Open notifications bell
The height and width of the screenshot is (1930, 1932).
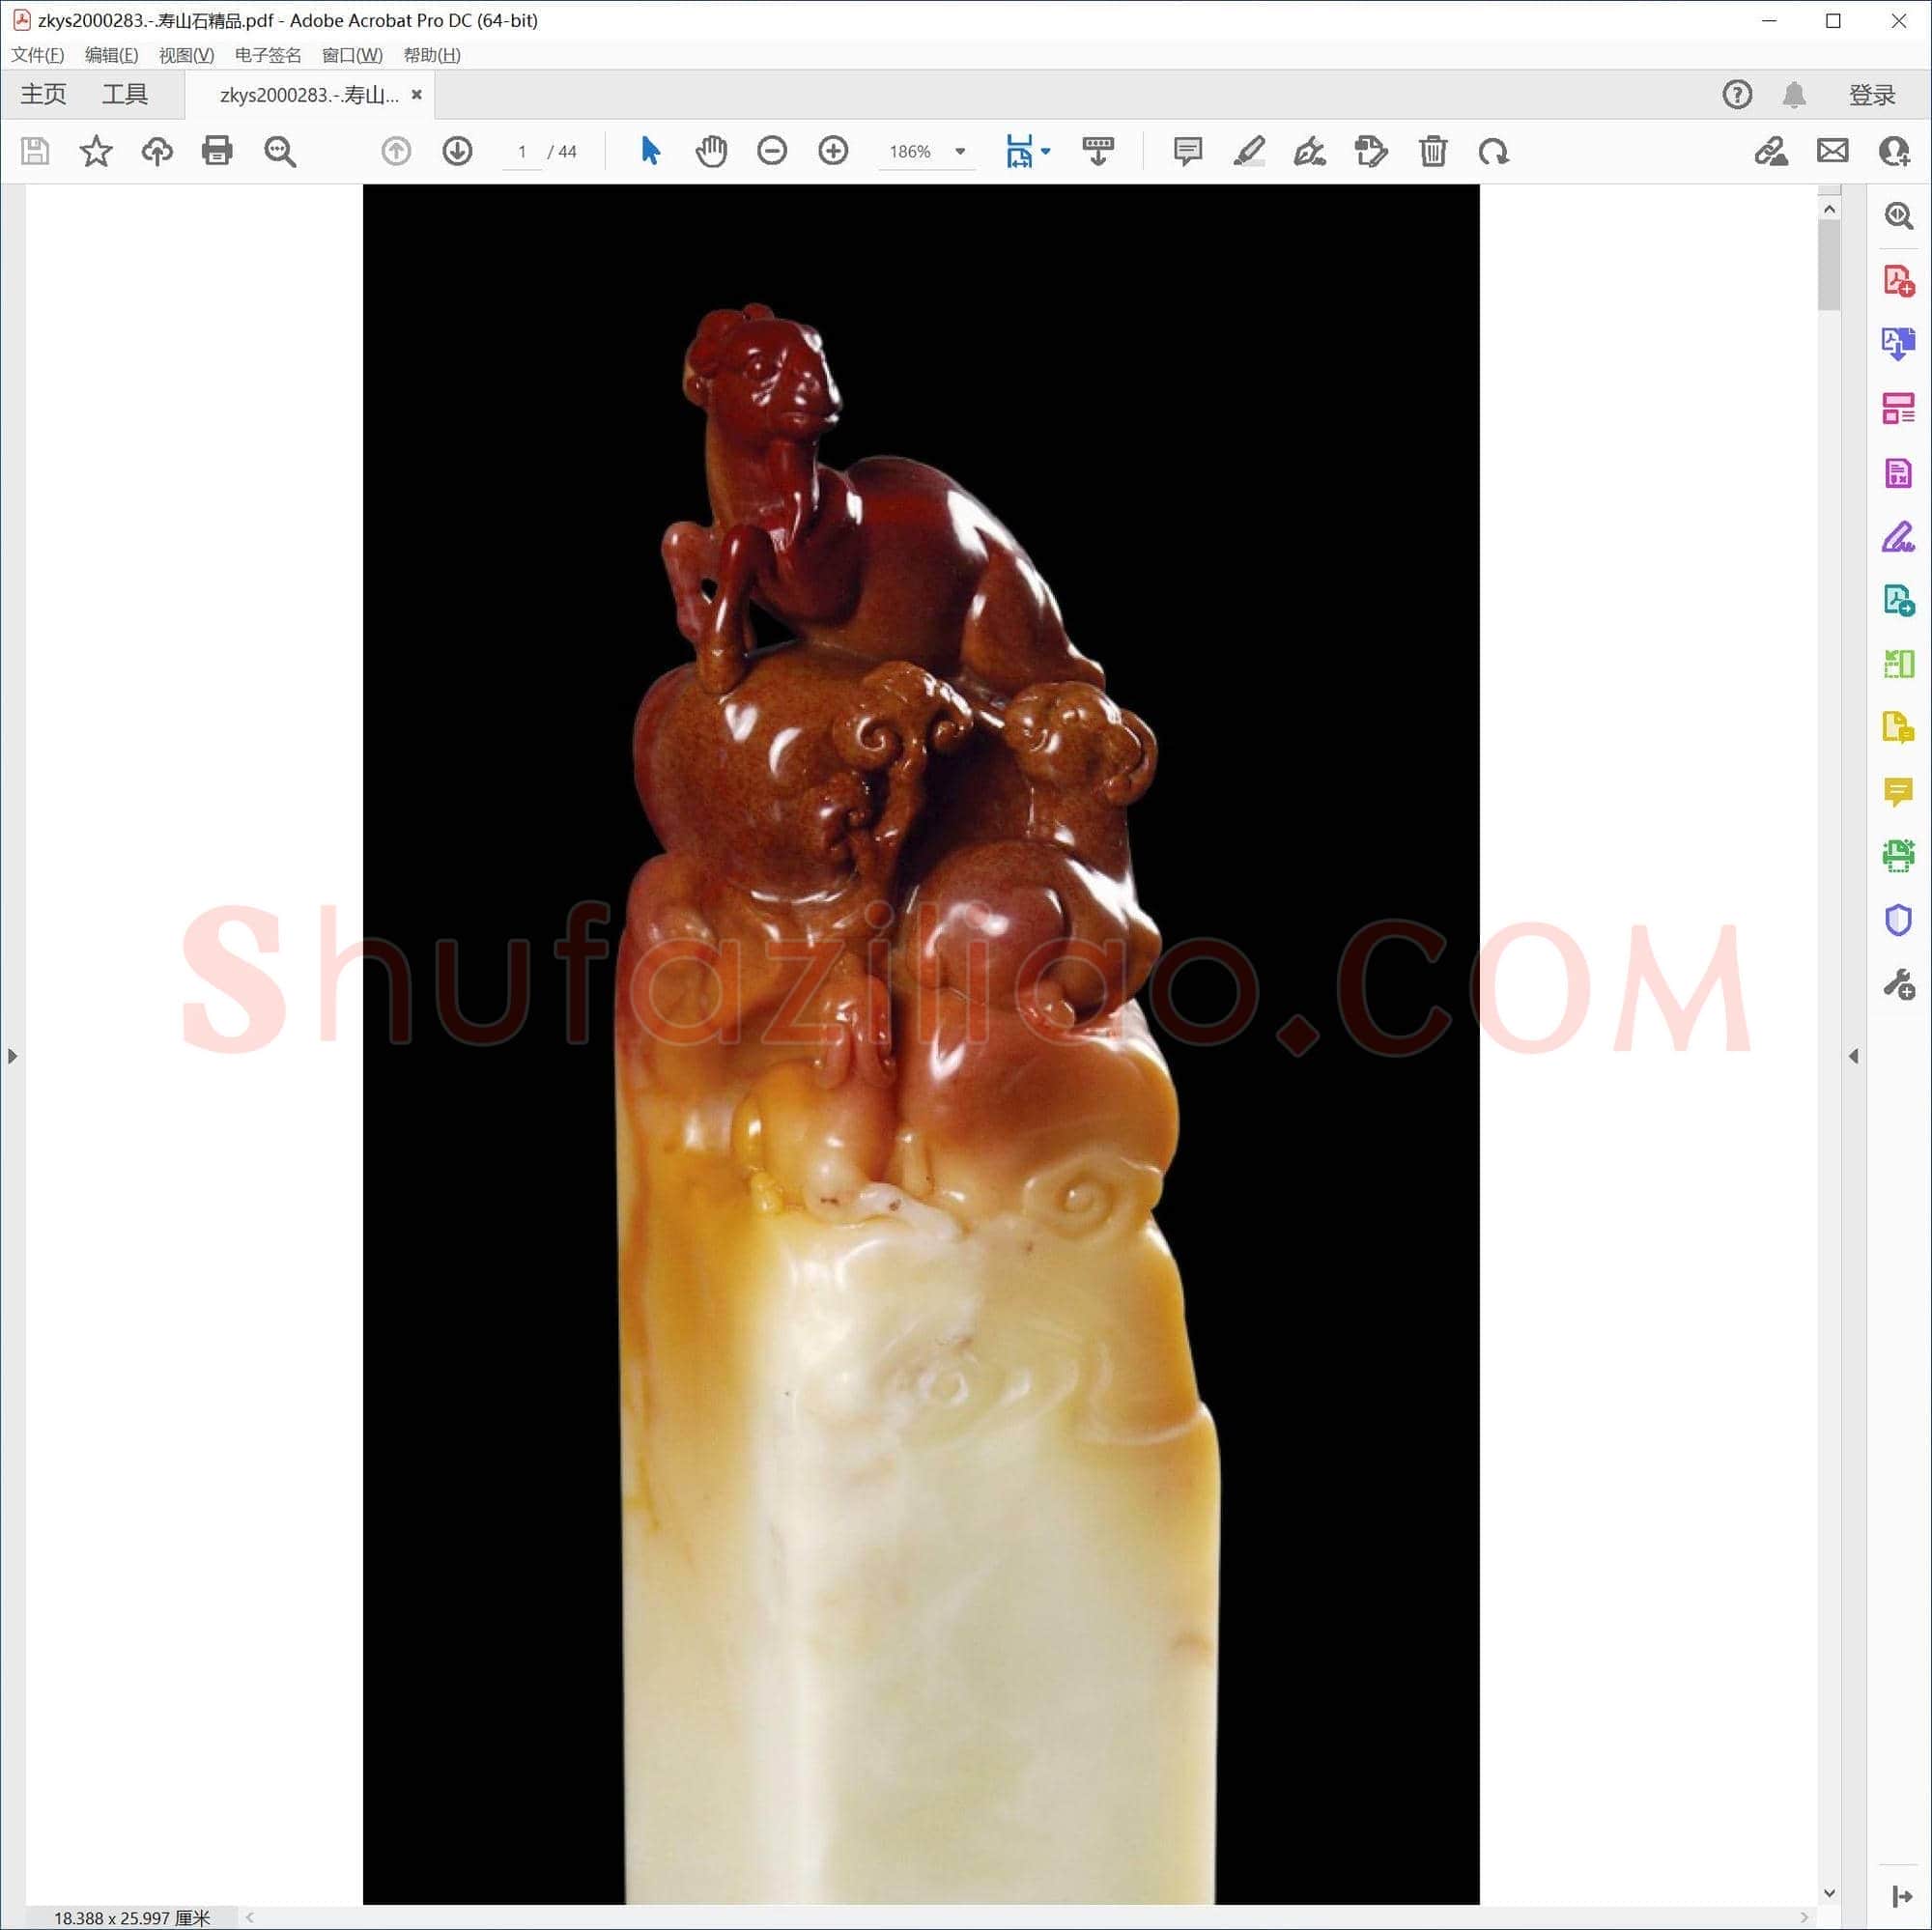coord(1794,95)
